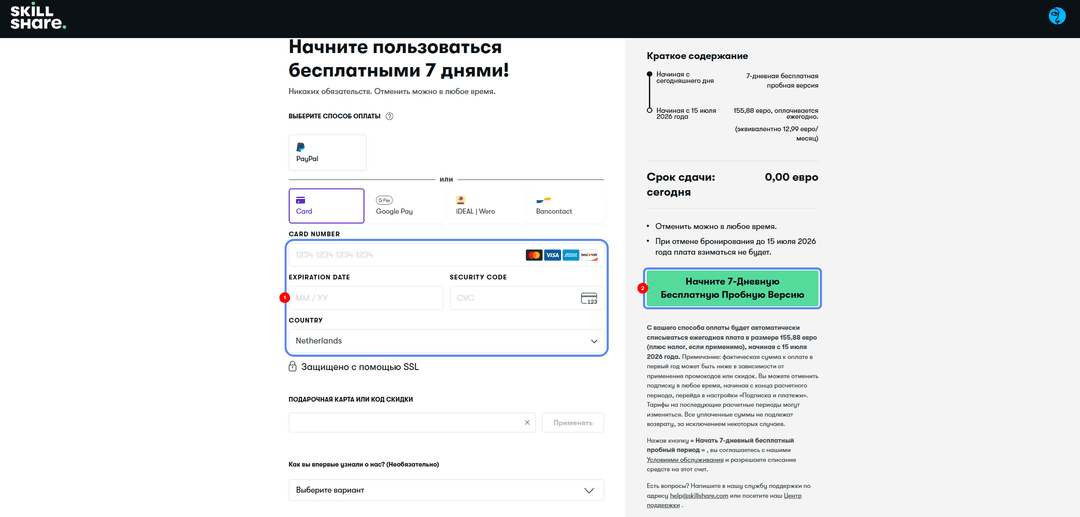Click the Bancontact logo icon
This screenshot has width=1080, height=517.
click(x=544, y=200)
